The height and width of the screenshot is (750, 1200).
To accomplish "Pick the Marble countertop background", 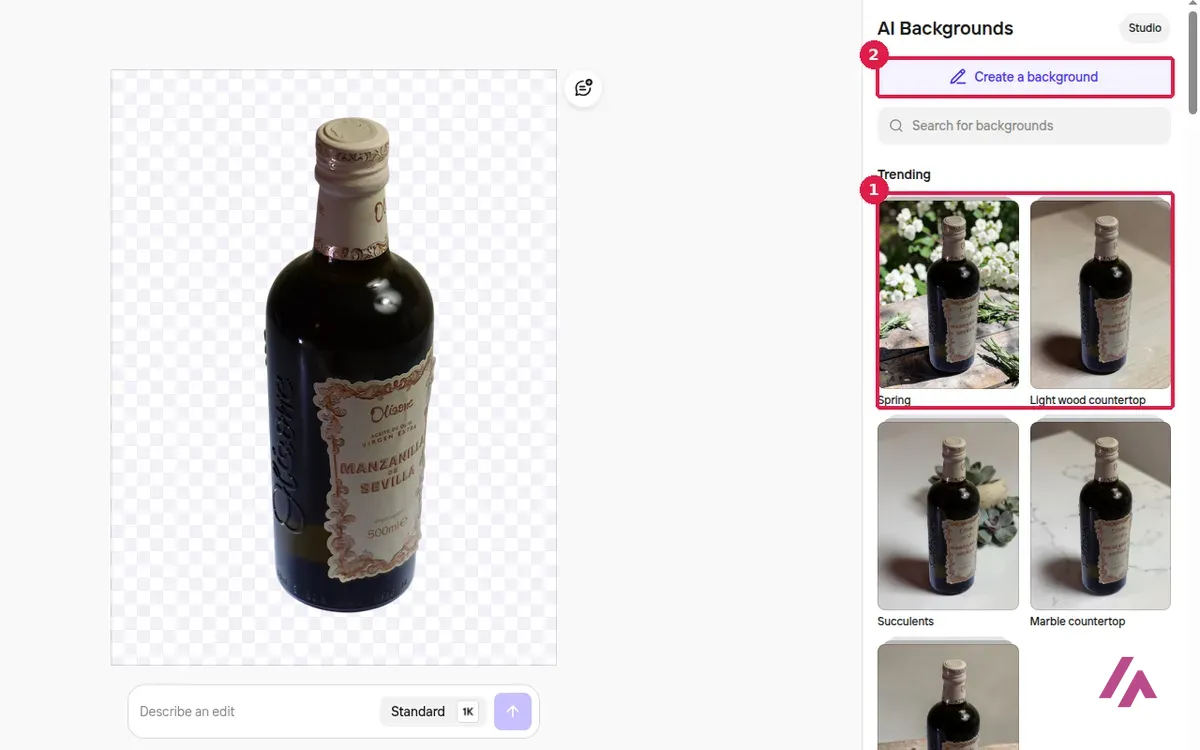I will click(x=1100, y=515).
